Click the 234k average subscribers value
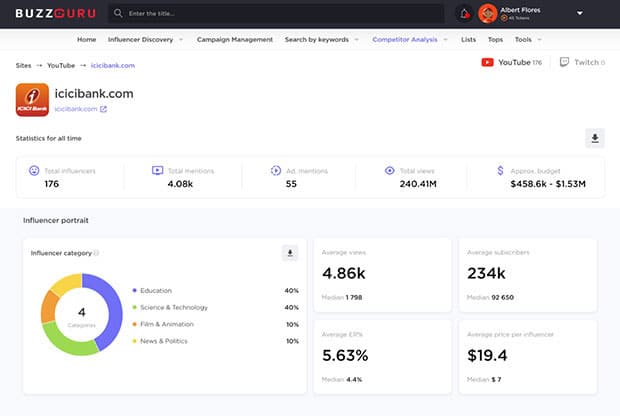This screenshot has width=620, height=416. click(486, 273)
